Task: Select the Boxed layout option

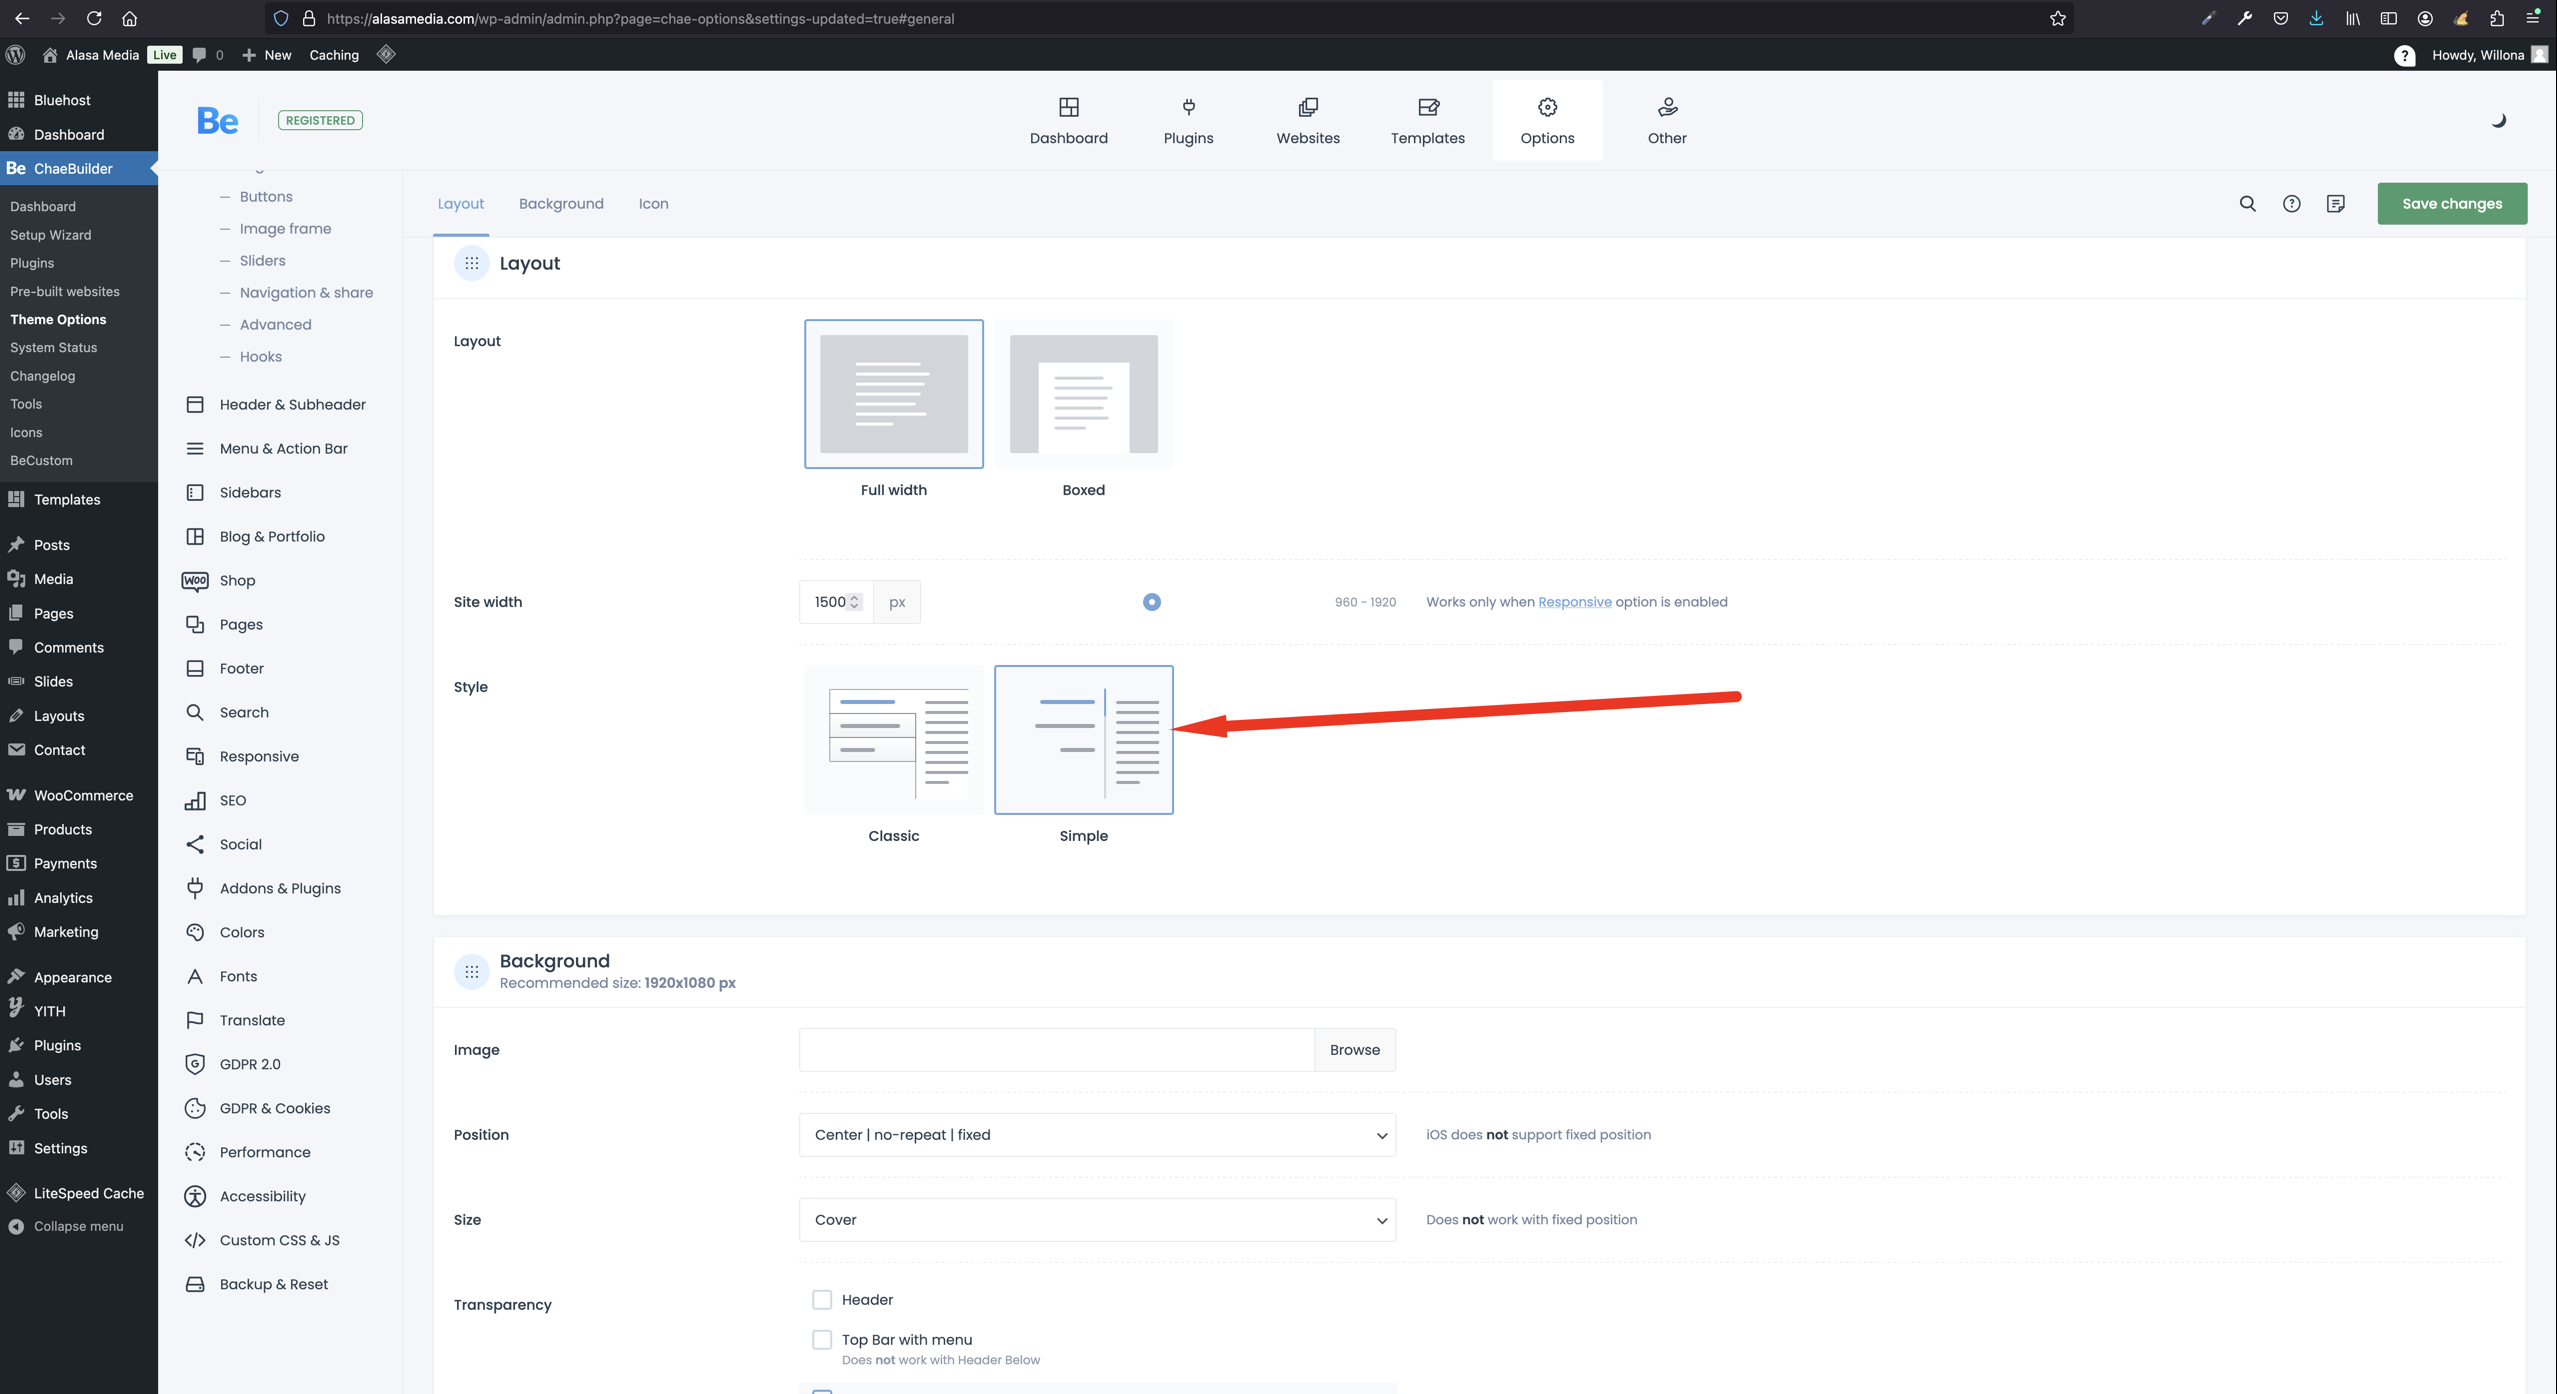Action: tap(1083, 394)
